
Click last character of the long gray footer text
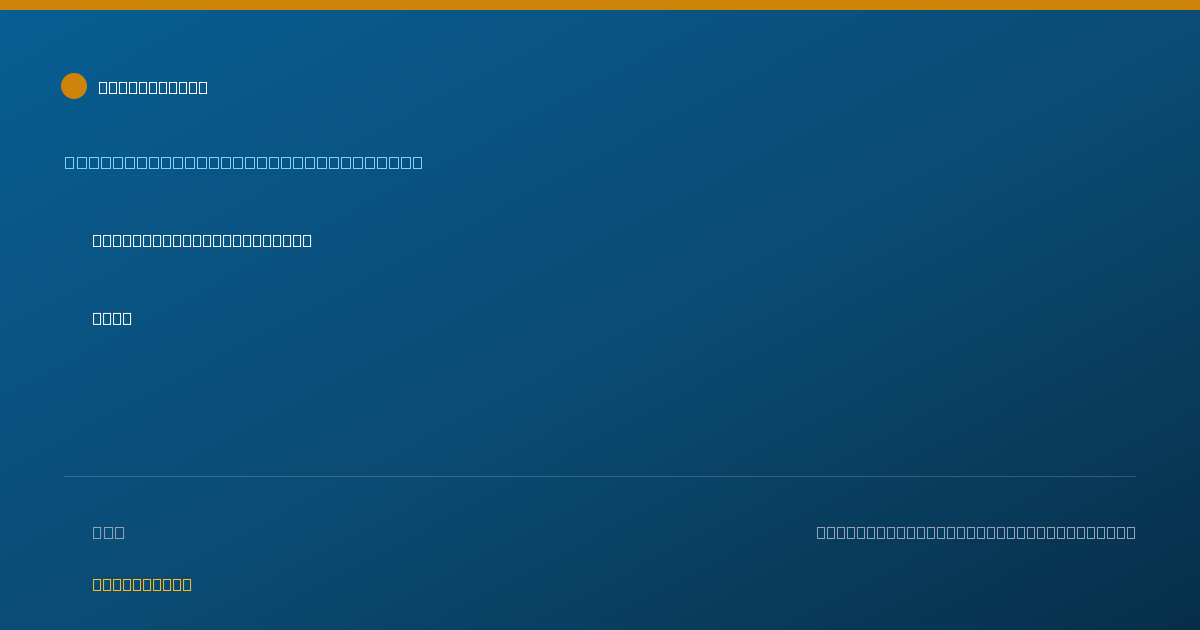click(1130, 532)
